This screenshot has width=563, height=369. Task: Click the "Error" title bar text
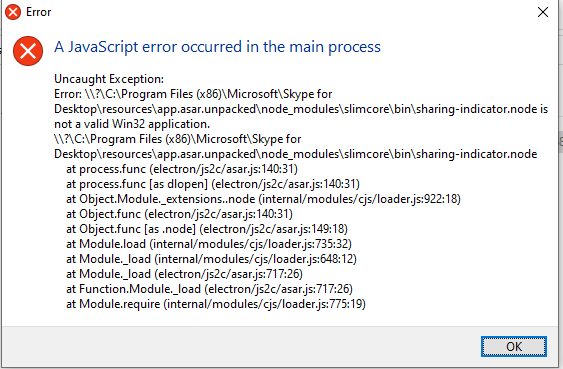(38, 12)
